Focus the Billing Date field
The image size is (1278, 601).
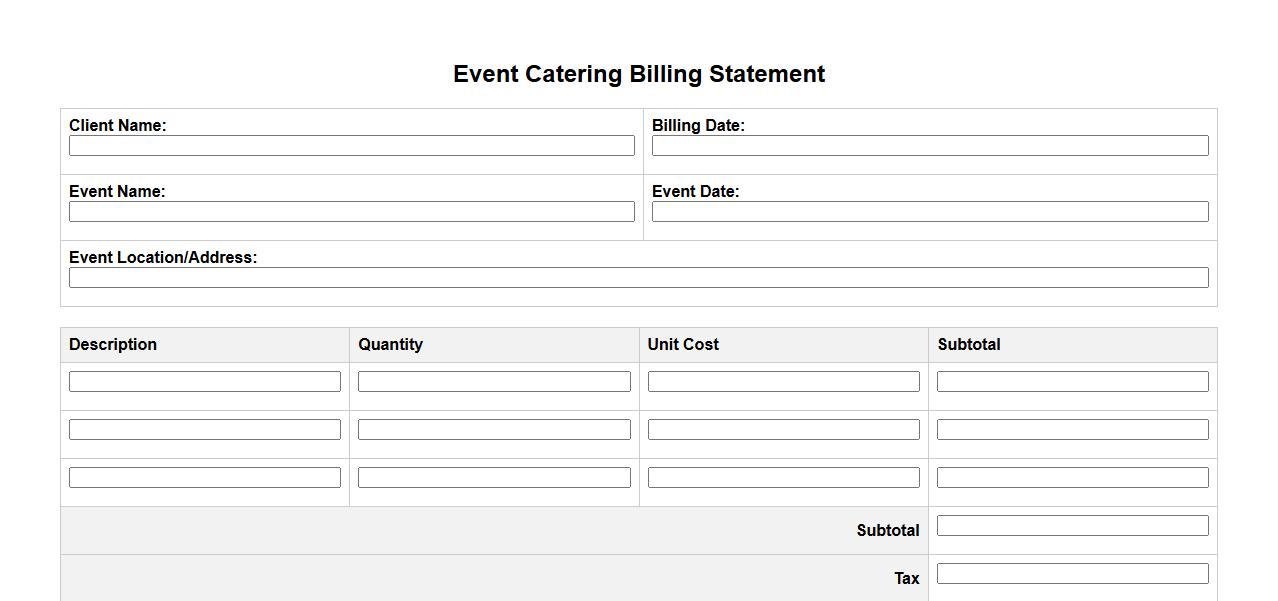(930, 146)
